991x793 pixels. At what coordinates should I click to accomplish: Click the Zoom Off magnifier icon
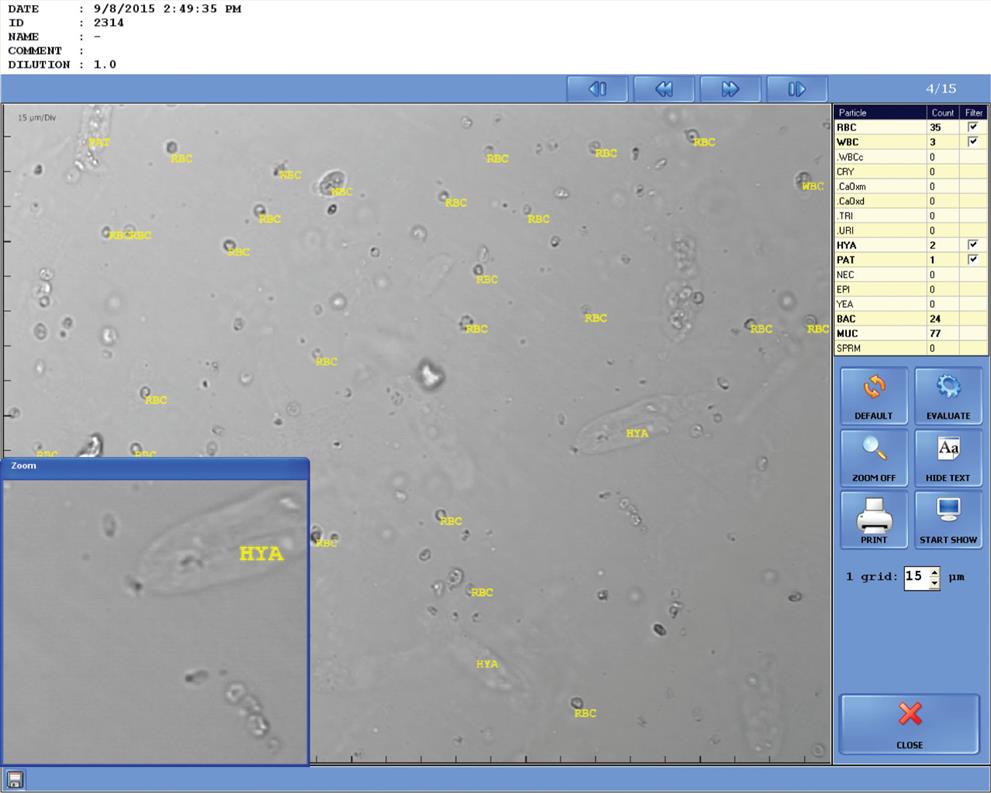(x=873, y=450)
